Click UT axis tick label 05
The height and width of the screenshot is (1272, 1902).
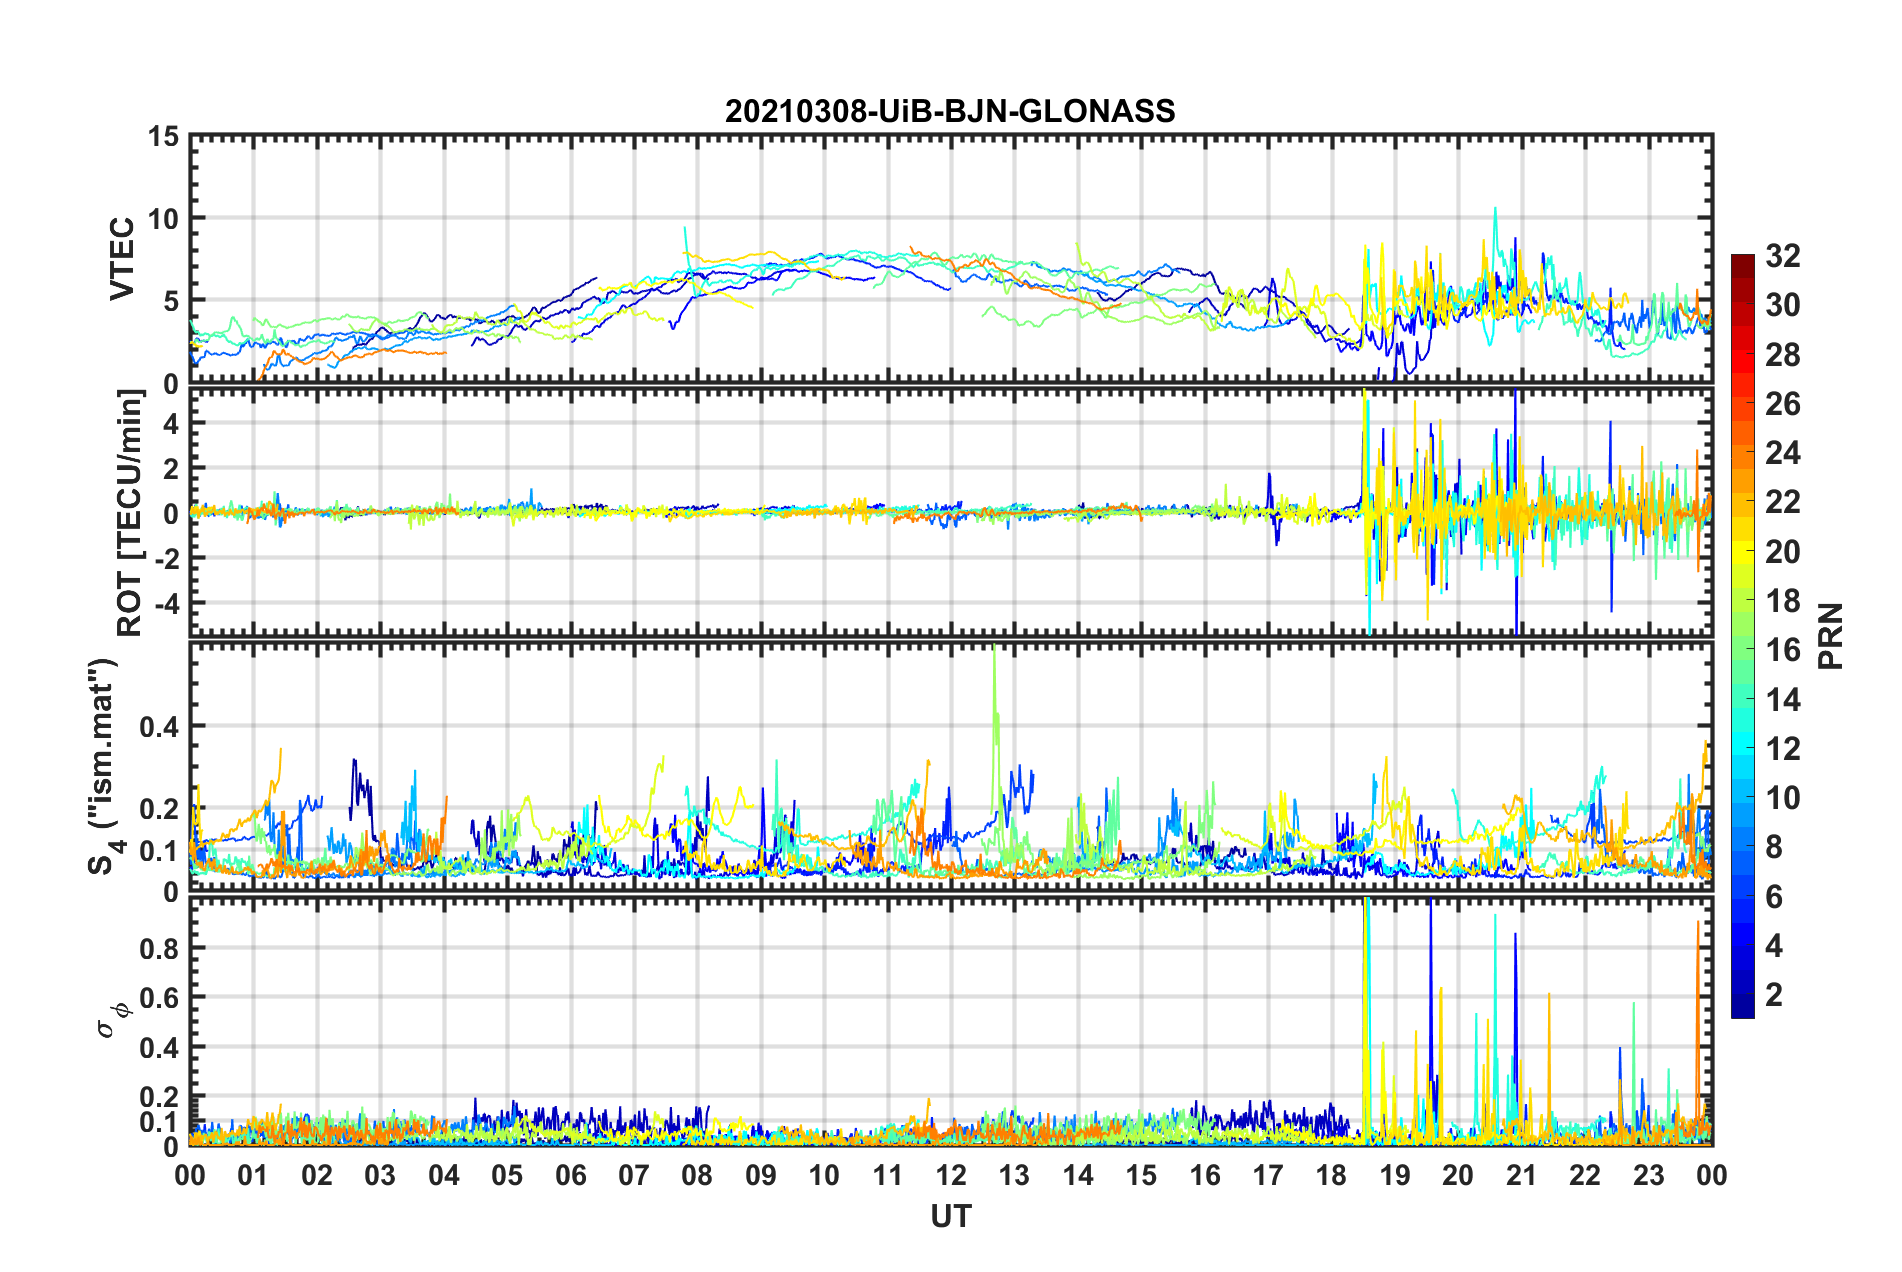507,1175
